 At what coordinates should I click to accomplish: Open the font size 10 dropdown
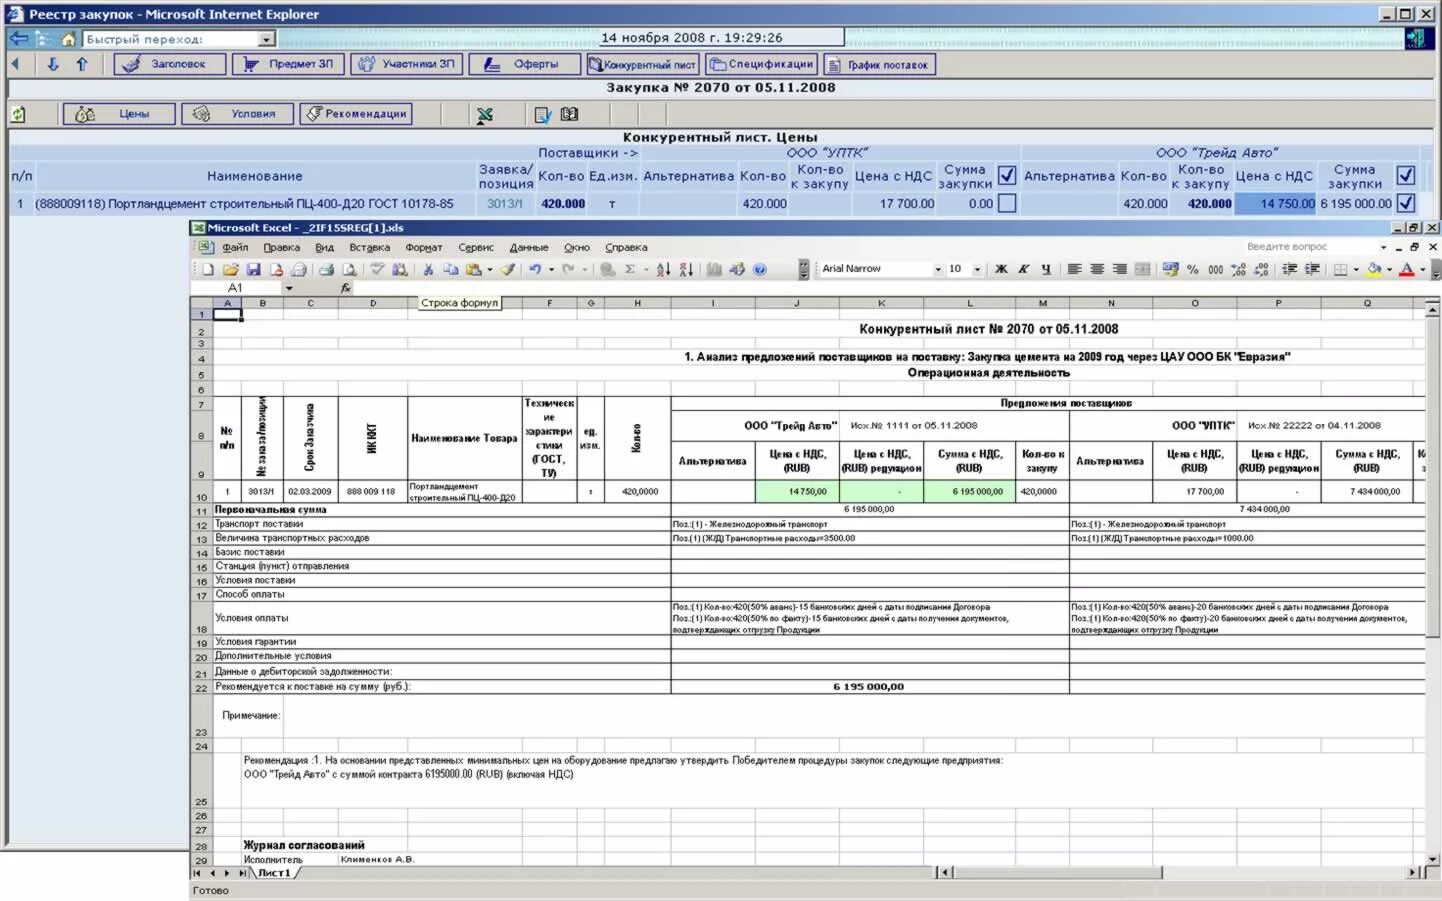pyautogui.click(x=977, y=269)
